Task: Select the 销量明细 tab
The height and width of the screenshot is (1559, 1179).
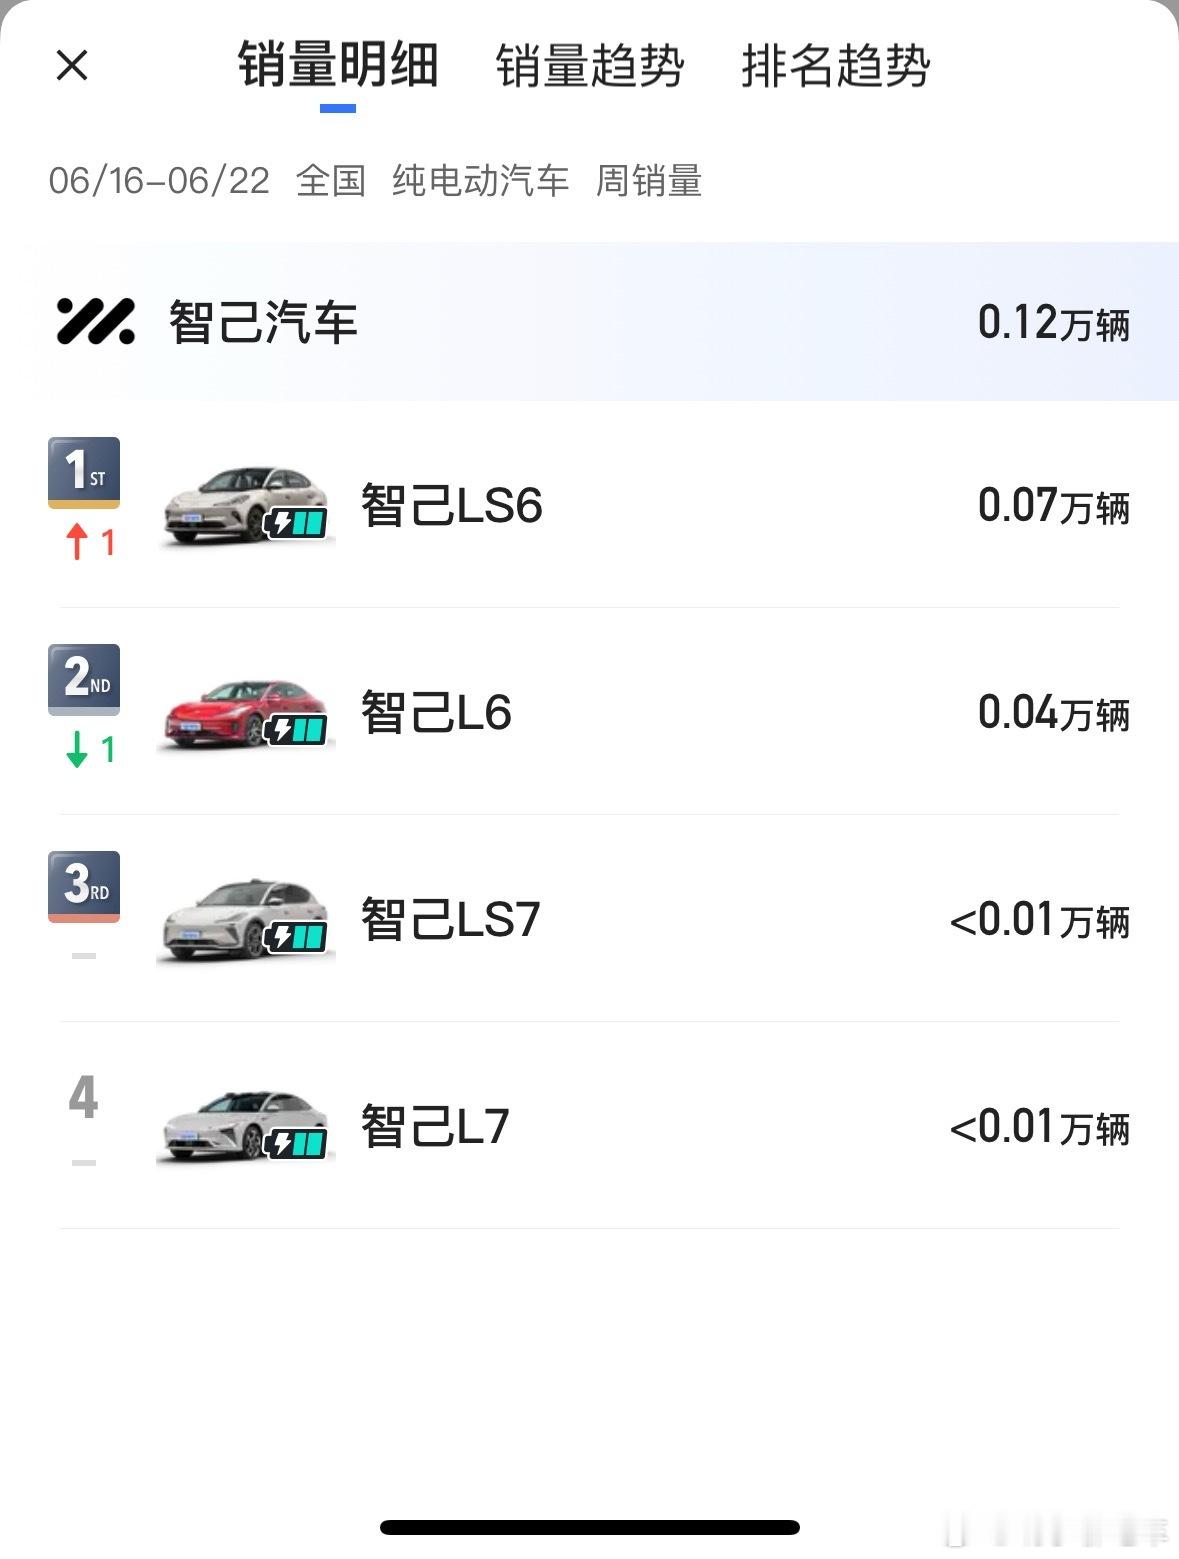Action: click(338, 66)
